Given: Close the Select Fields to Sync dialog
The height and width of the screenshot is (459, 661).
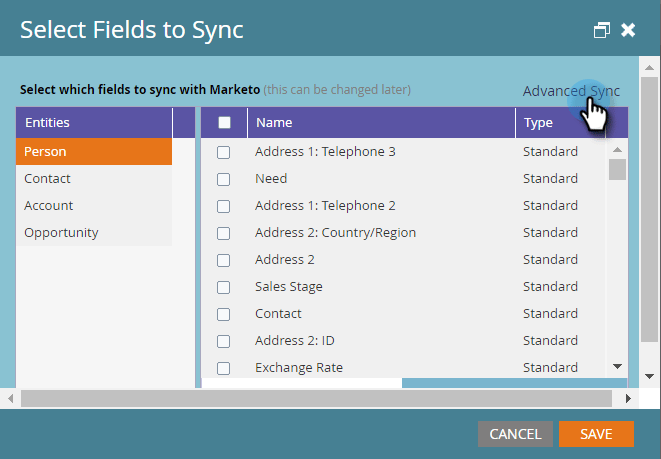Looking at the screenshot, I should click(x=628, y=30).
